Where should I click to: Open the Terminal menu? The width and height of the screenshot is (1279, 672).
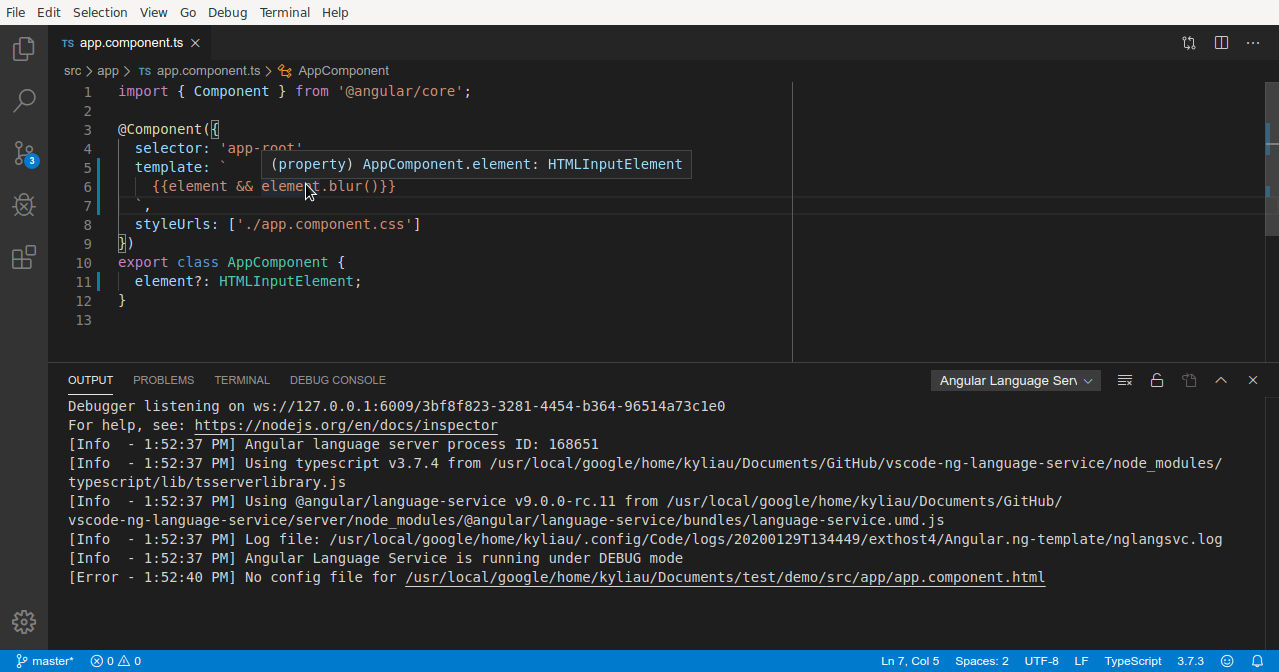click(284, 12)
